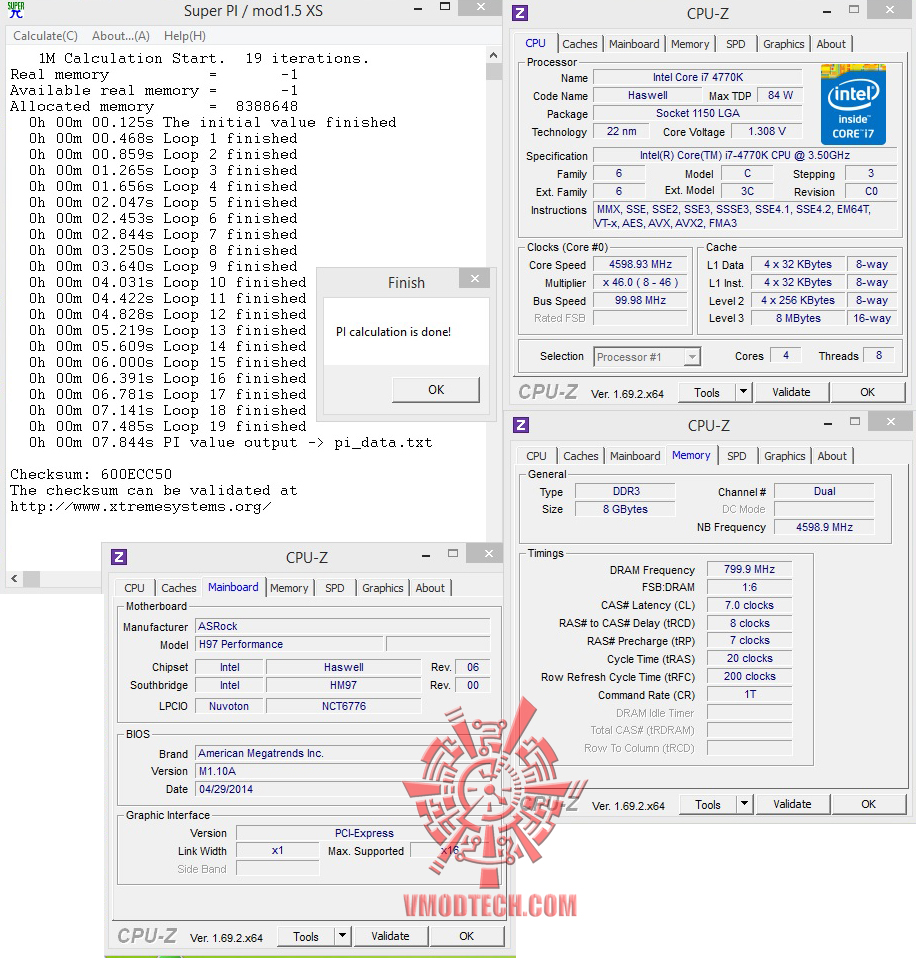
Task: Click the BIOS Version field M1.10A
Action: tap(342, 772)
